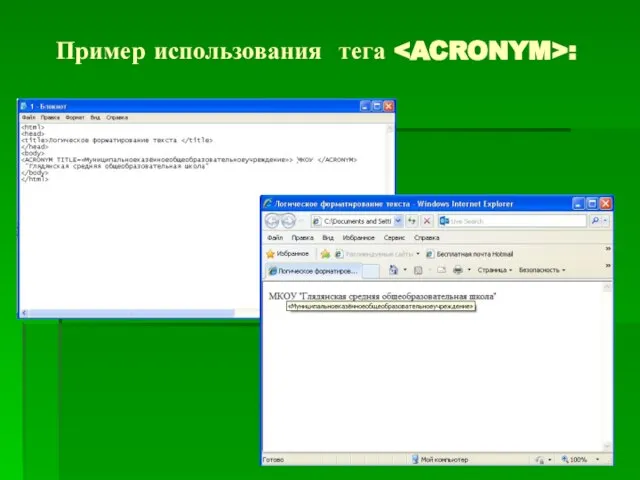Click in the Live Search input field
The width and height of the screenshot is (640, 480).
coord(518,221)
